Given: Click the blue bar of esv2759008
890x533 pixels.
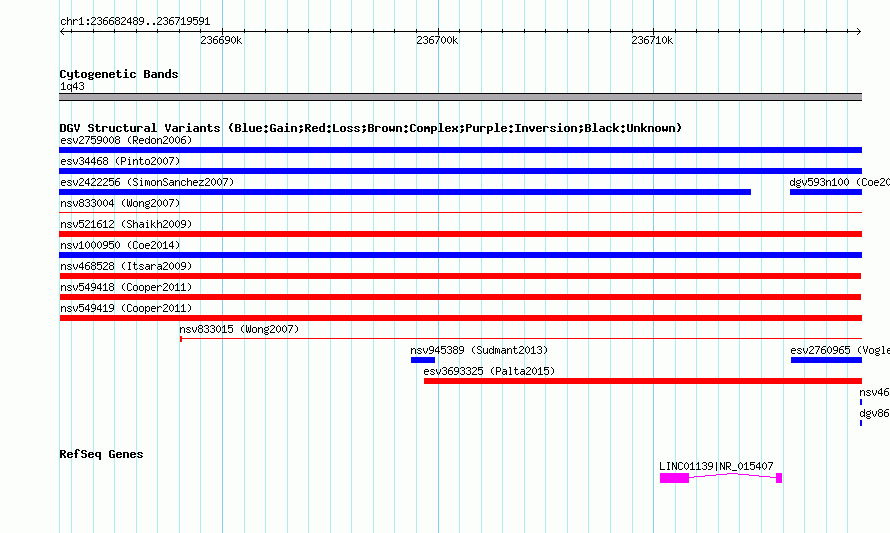Looking at the screenshot, I should (x=460, y=150).
